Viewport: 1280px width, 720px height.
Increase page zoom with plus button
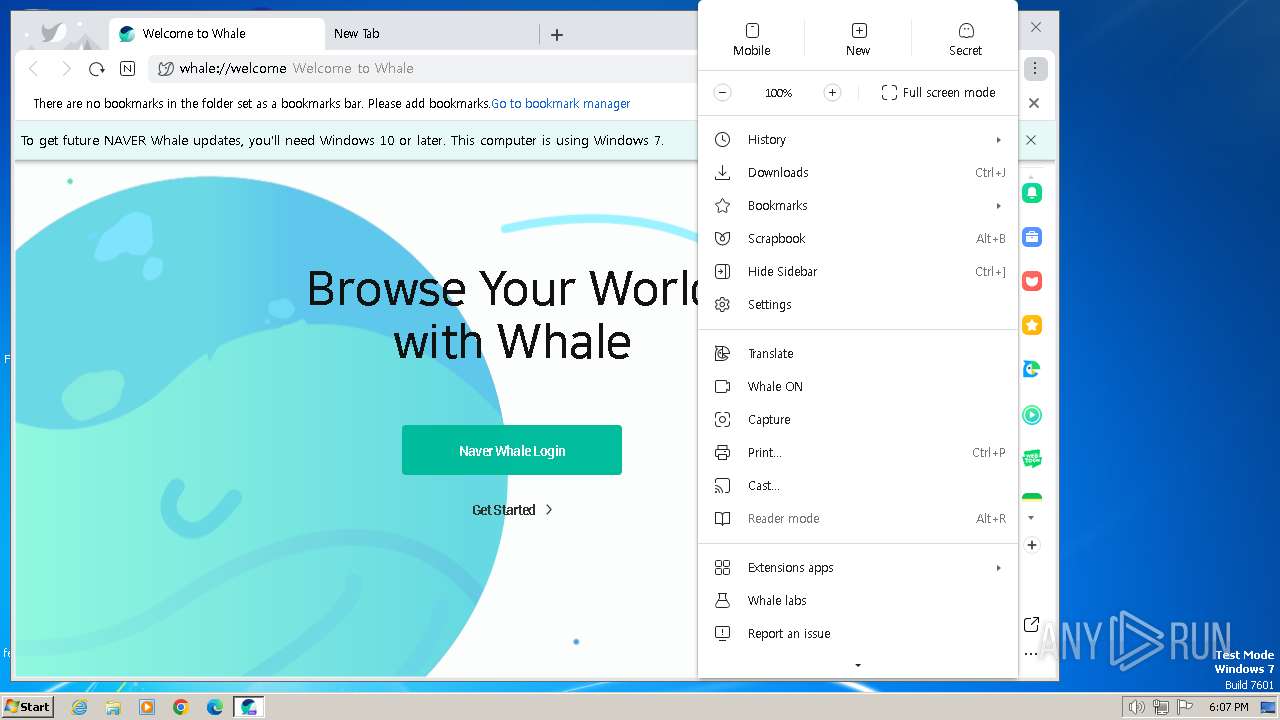click(x=832, y=92)
